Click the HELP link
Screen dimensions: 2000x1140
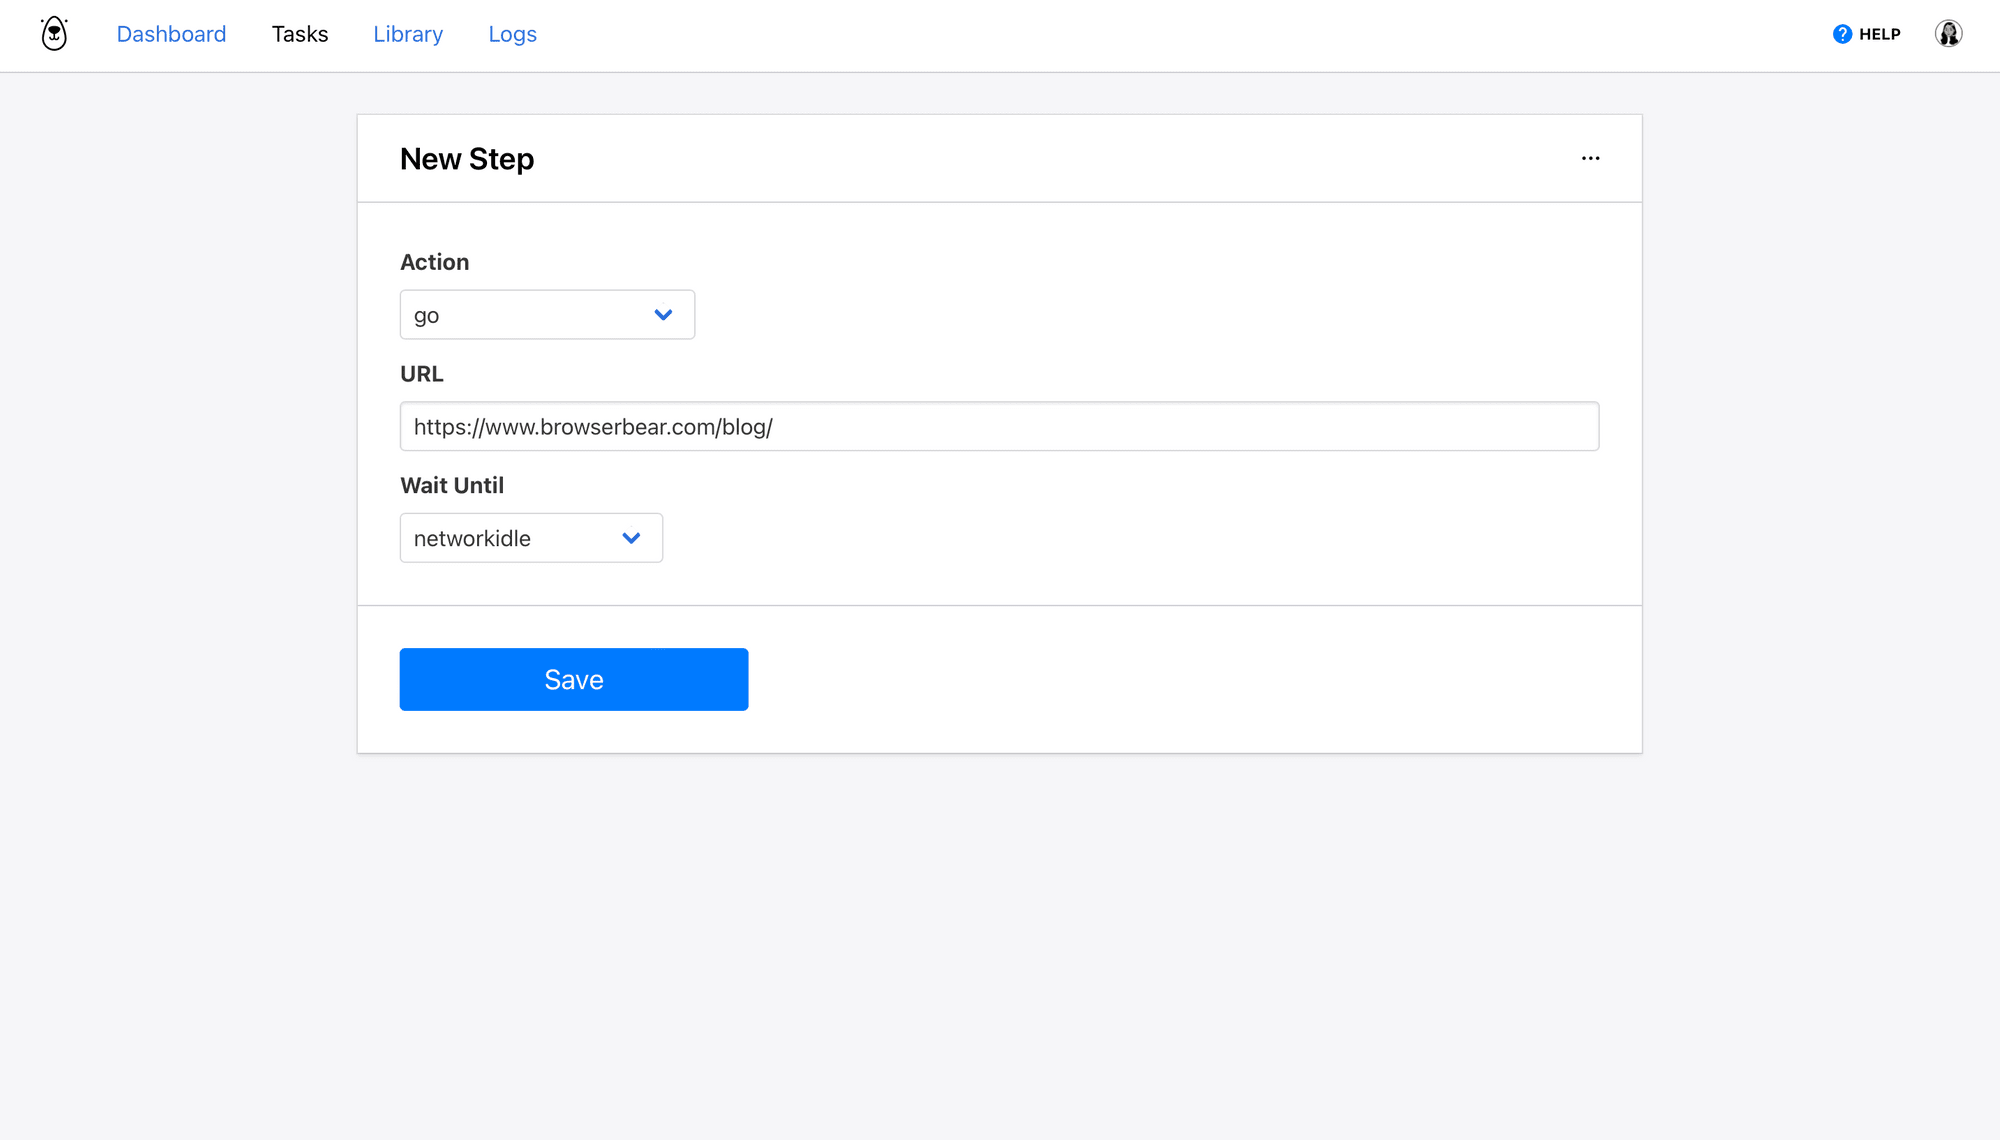coord(1878,33)
